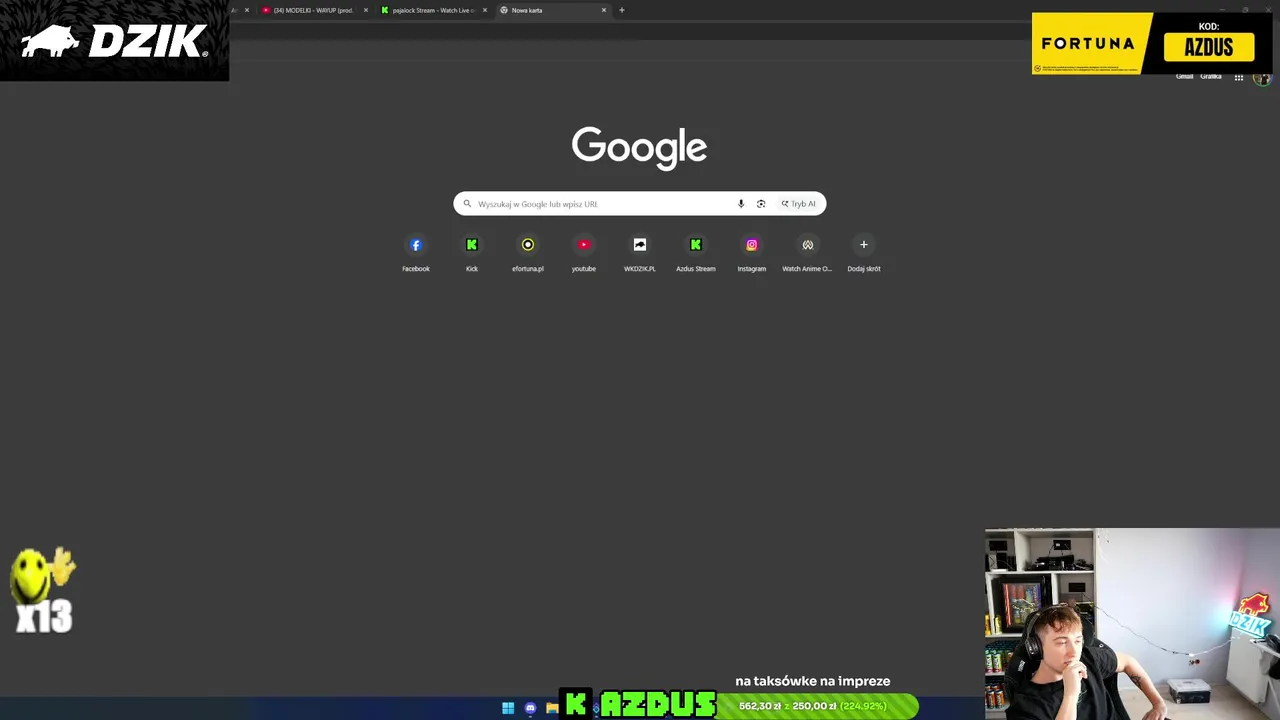Open the youtube shortcut tile
The width and height of the screenshot is (1280, 720).
584,252
